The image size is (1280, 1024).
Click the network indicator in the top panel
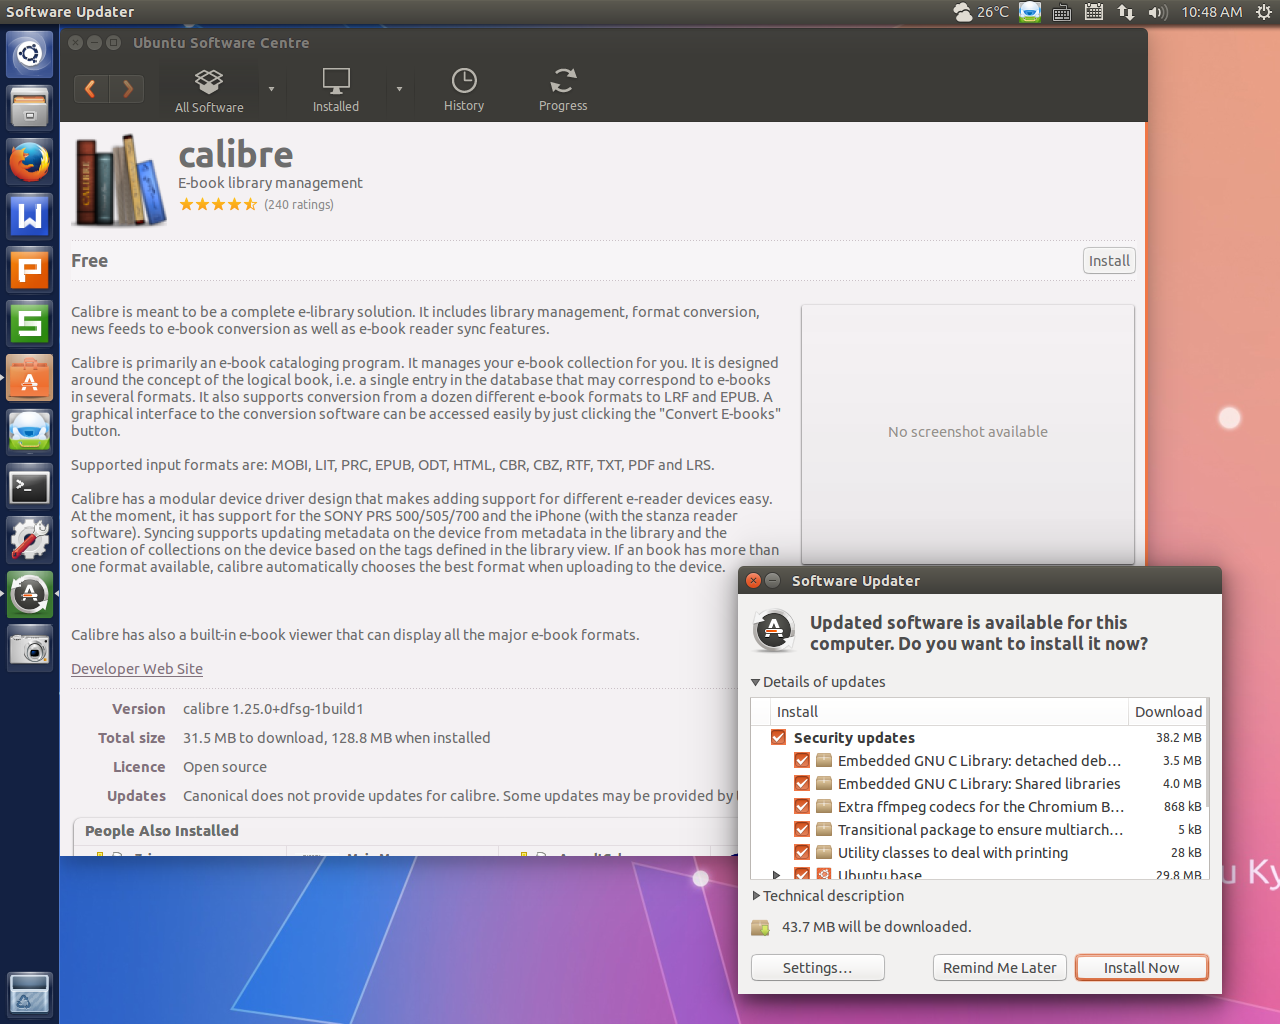pyautogui.click(x=1126, y=12)
